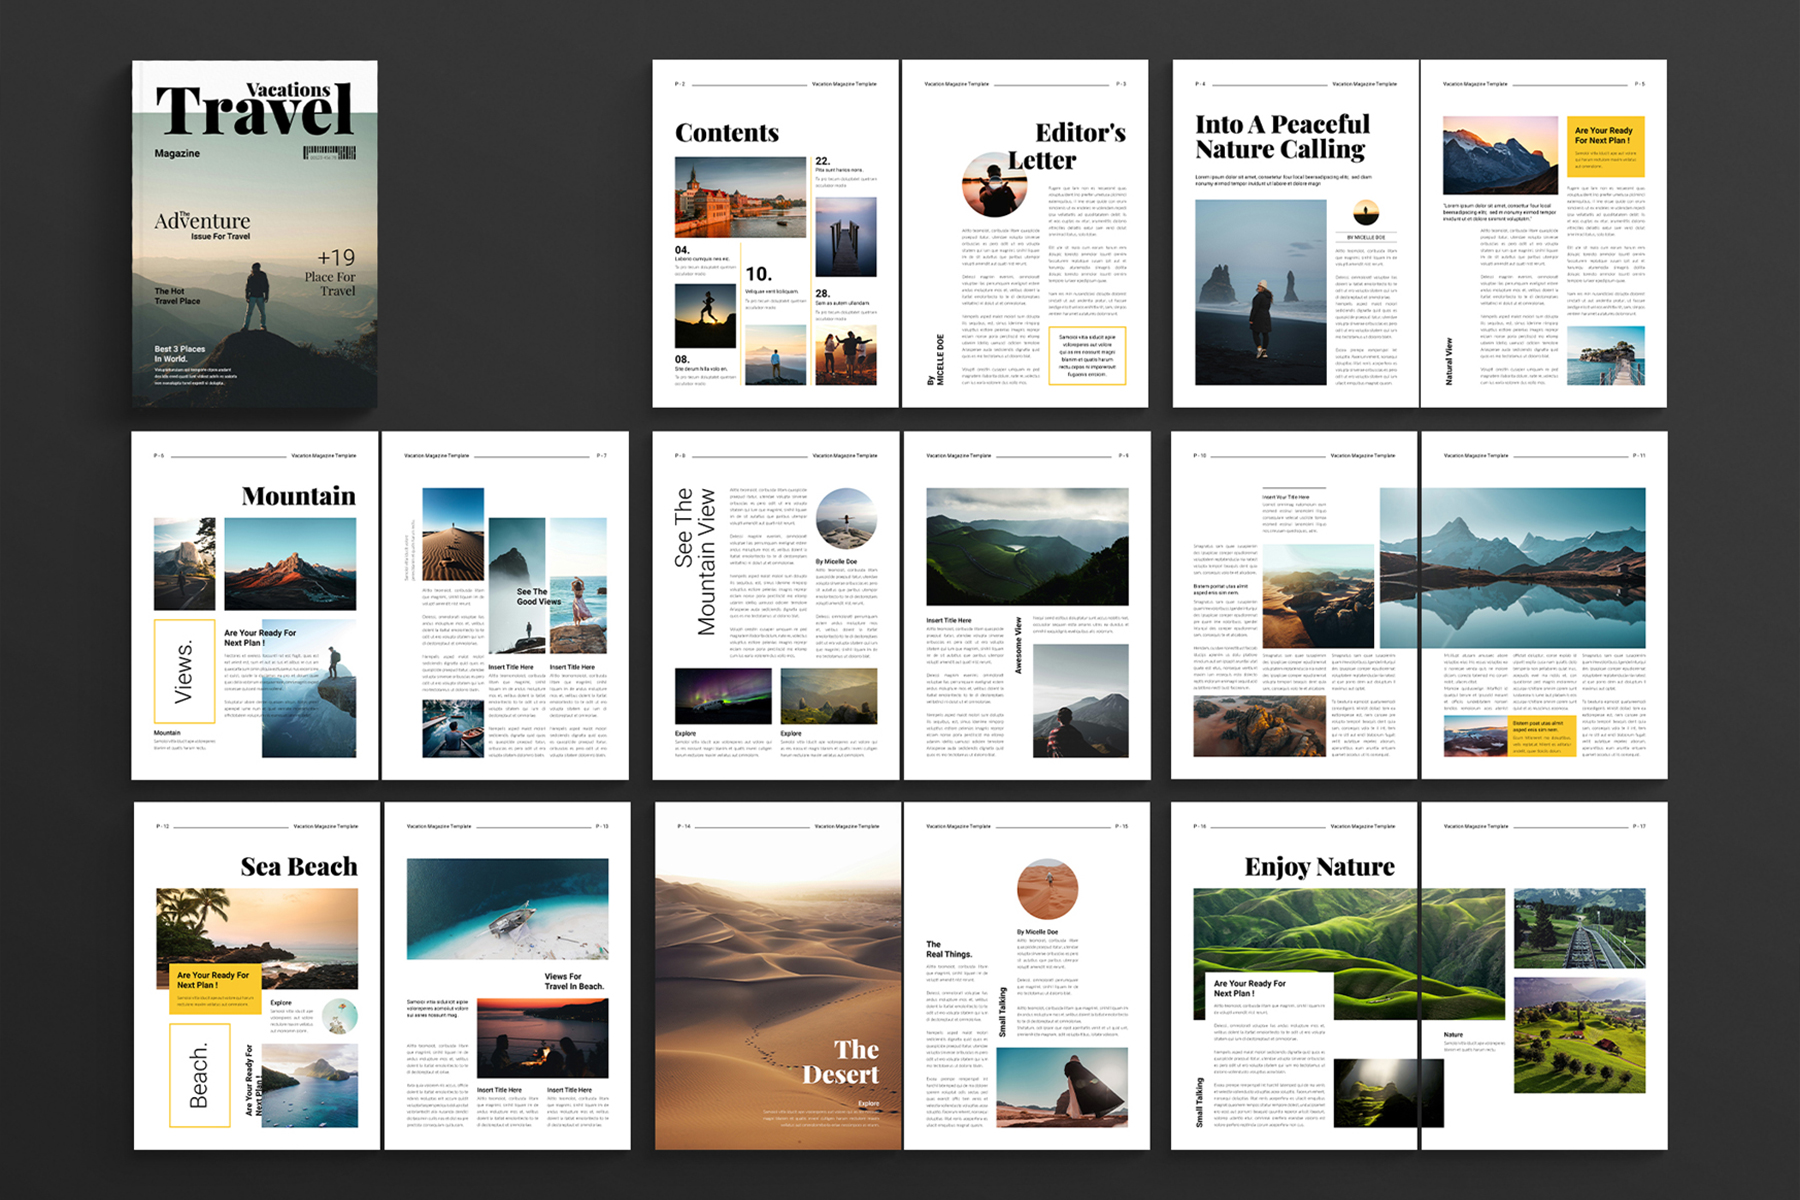Select the "See The Mountain View" vertical heading

point(694,560)
